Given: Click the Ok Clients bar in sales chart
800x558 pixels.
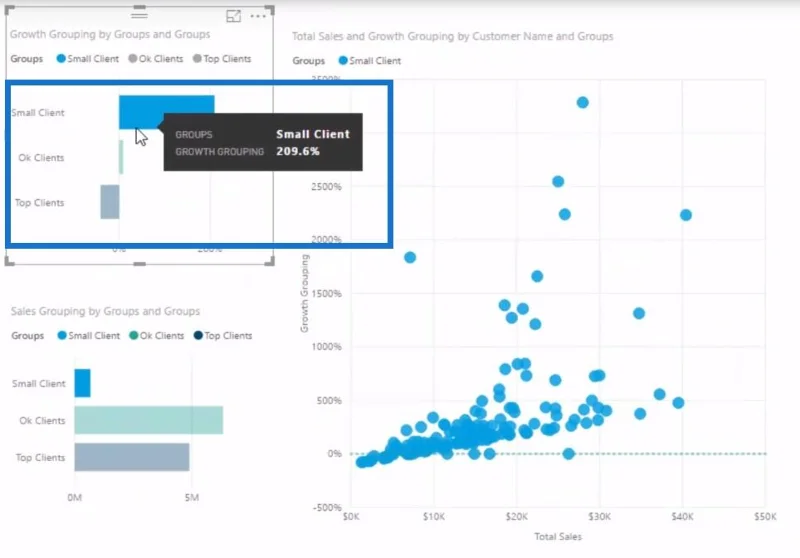Looking at the screenshot, I should [148, 420].
